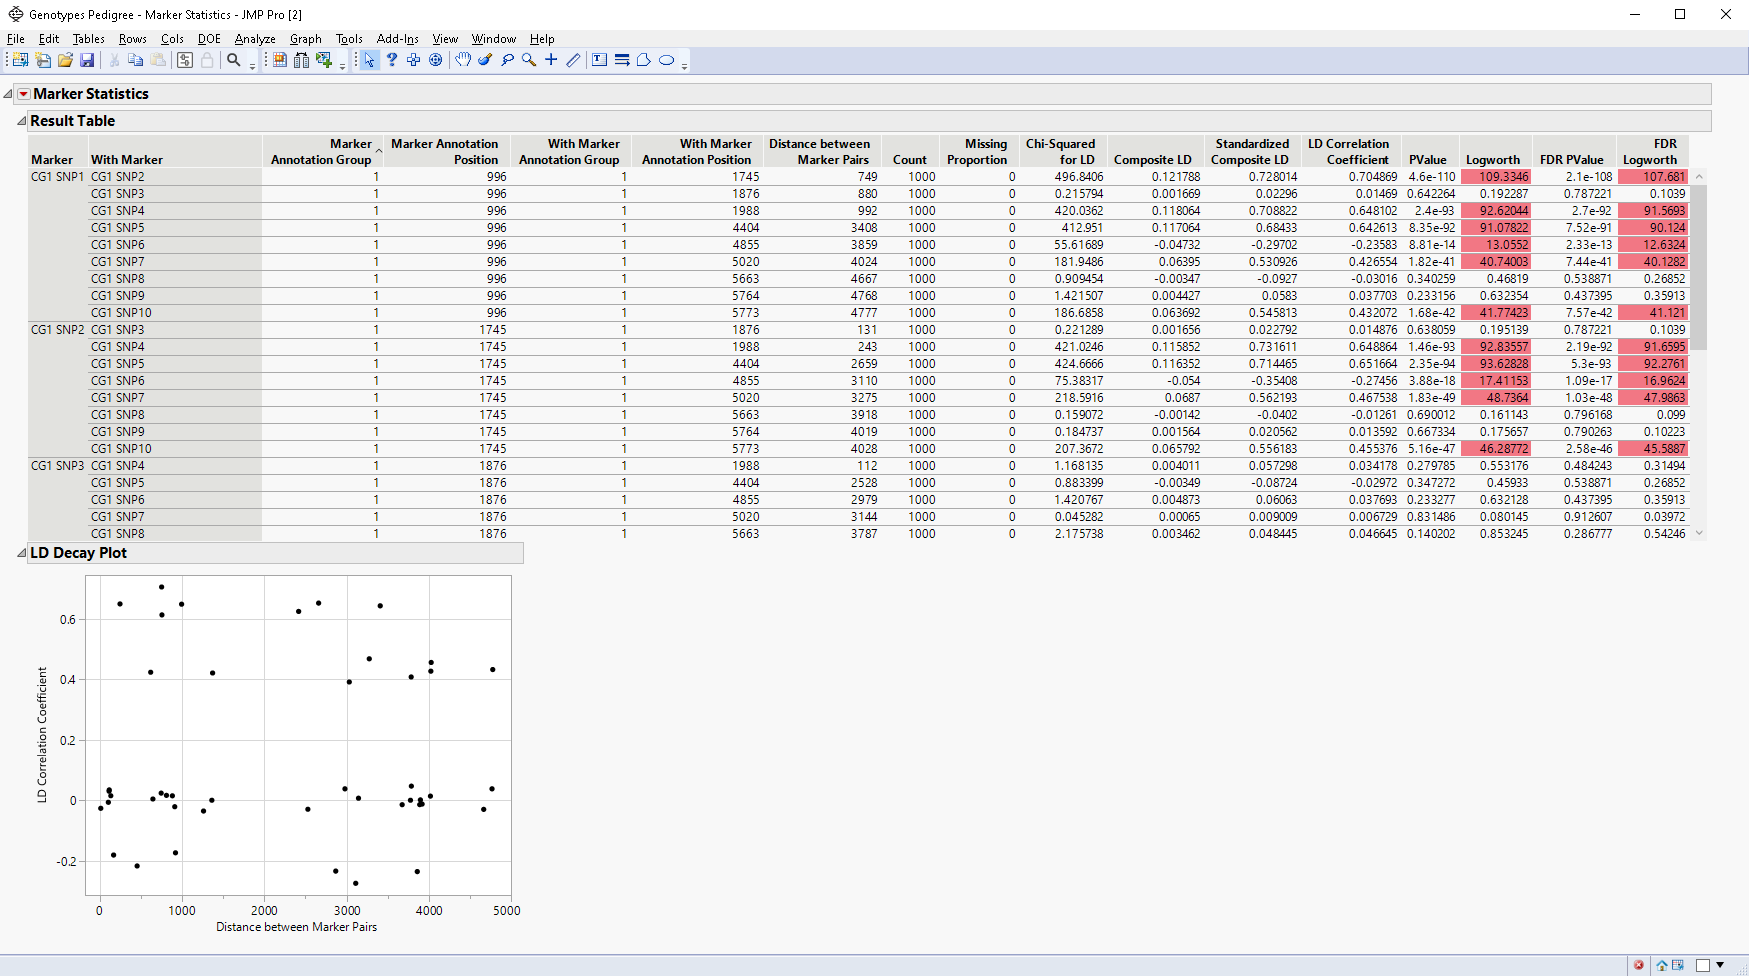Collapse the Result Table section
The width and height of the screenshot is (1749, 976).
click(21, 121)
